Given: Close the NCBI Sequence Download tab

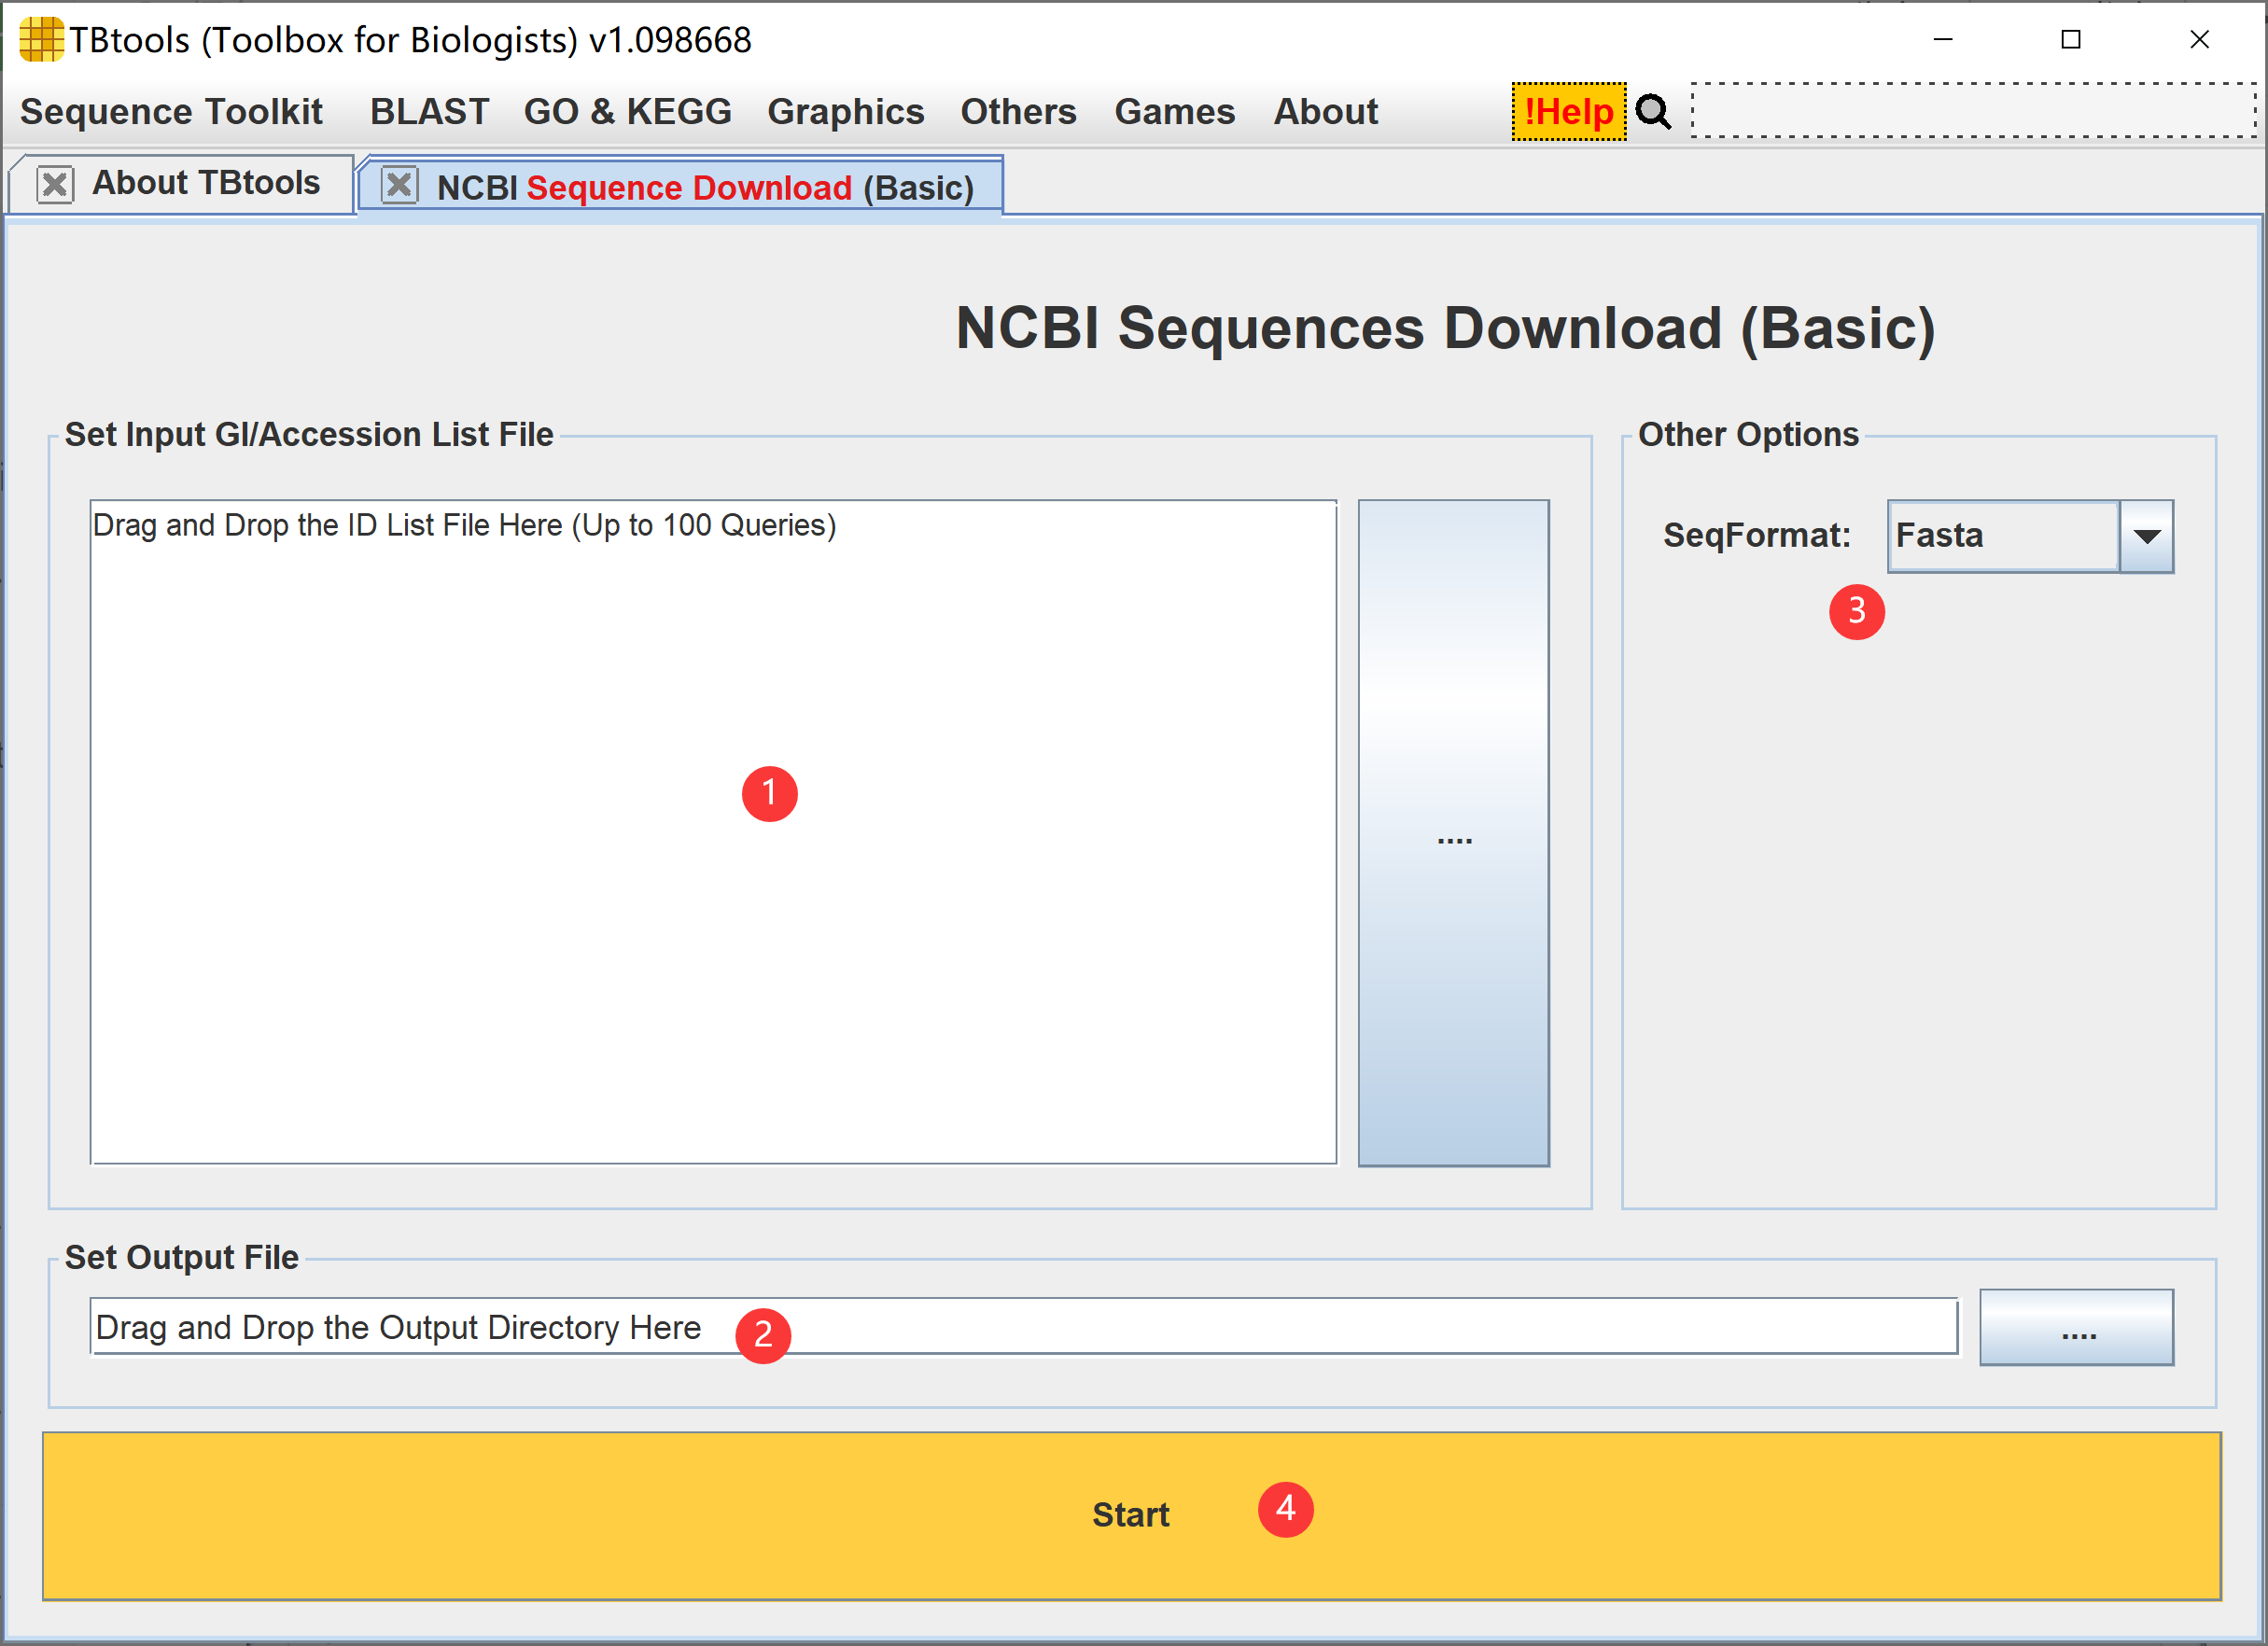Looking at the screenshot, I should pos(399,185).
